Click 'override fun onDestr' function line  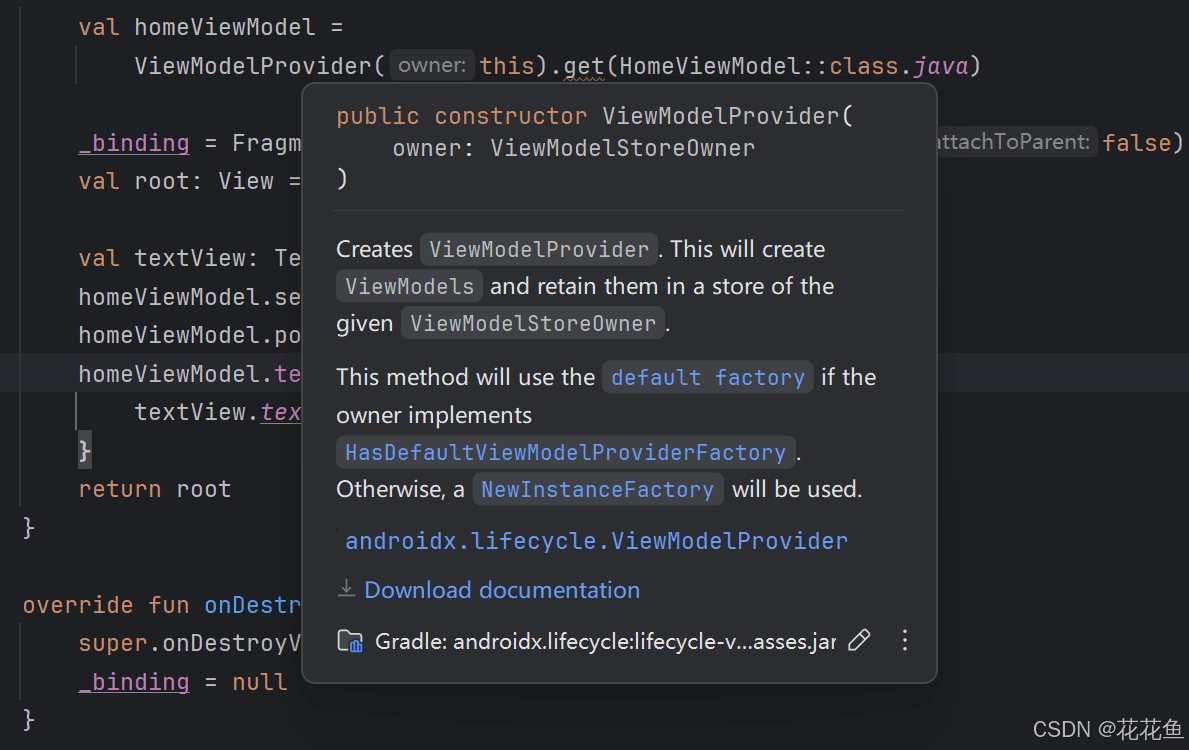(x=162, y=605)
